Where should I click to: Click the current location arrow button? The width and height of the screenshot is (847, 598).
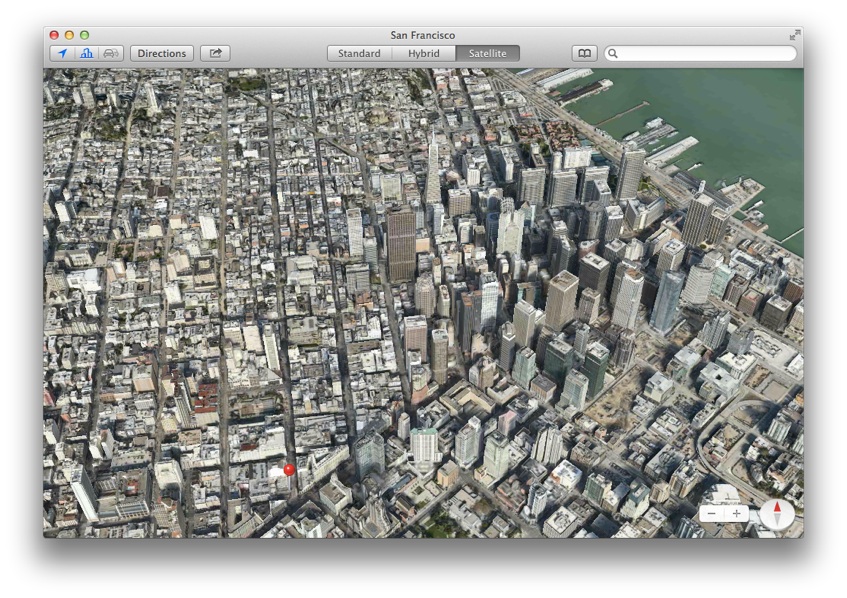point(62,53)
